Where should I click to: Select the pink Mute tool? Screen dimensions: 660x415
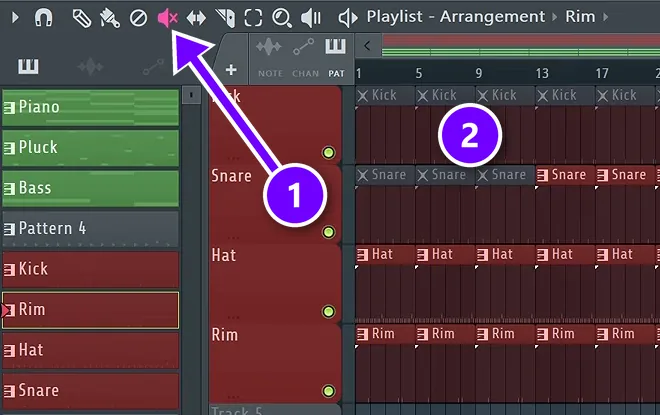[x=168, y=18]
